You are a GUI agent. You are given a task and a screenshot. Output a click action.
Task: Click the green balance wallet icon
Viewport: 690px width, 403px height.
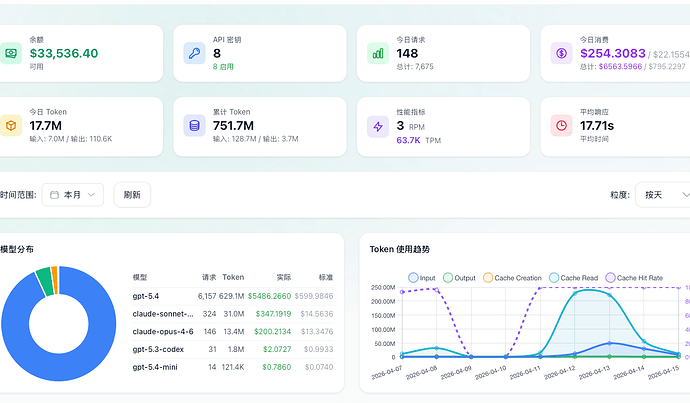11,53
